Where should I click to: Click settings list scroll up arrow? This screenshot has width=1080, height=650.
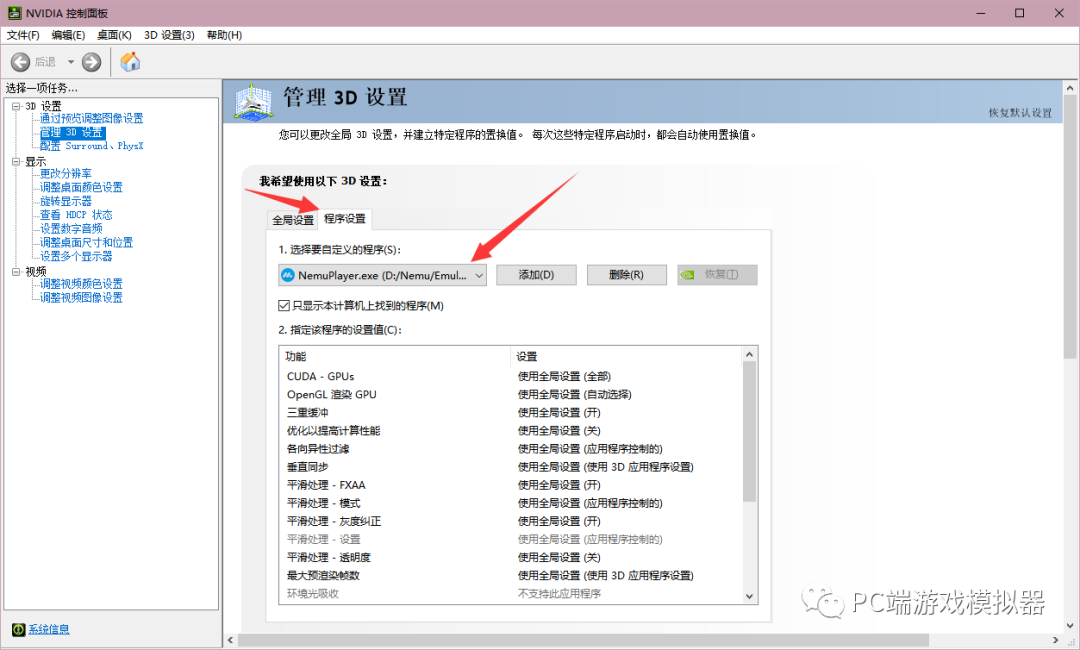tap(749, 354)
